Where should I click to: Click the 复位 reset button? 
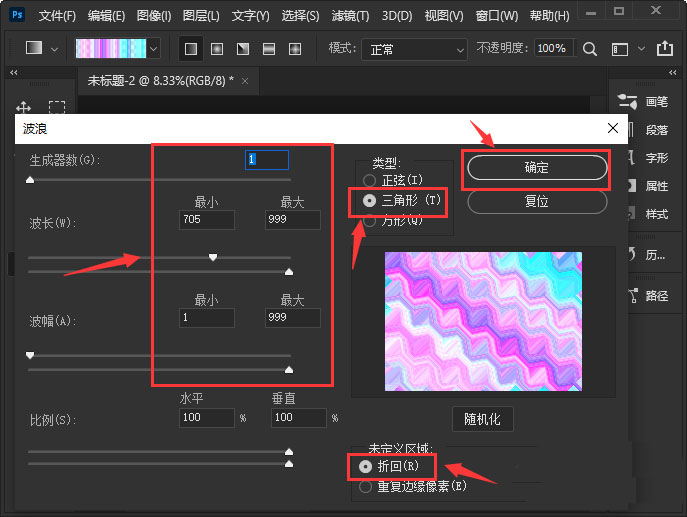click(537, 202)
